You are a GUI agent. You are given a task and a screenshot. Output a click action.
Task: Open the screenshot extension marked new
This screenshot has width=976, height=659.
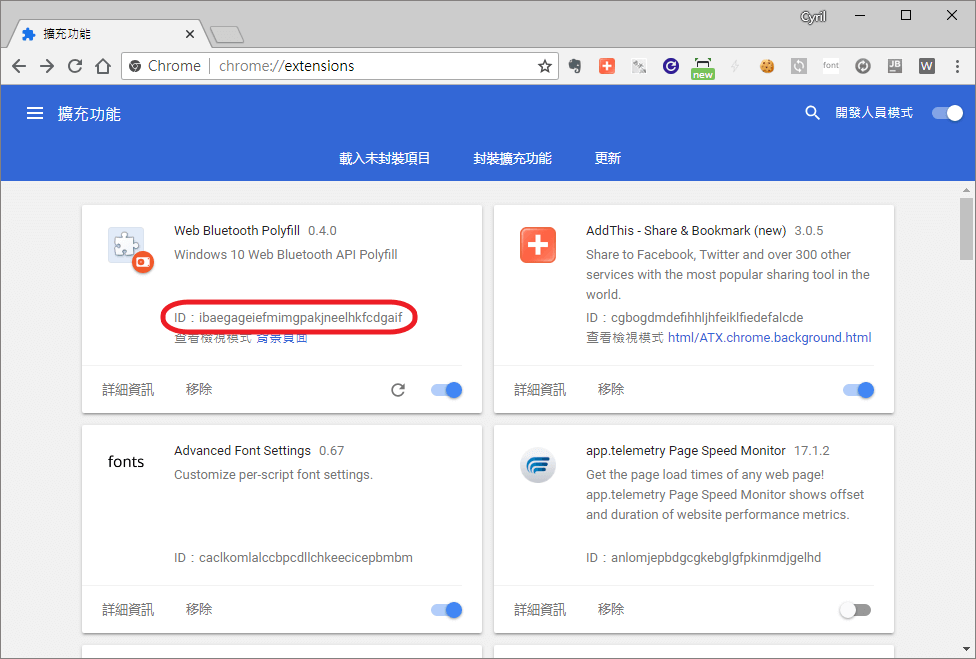[703, 68]
